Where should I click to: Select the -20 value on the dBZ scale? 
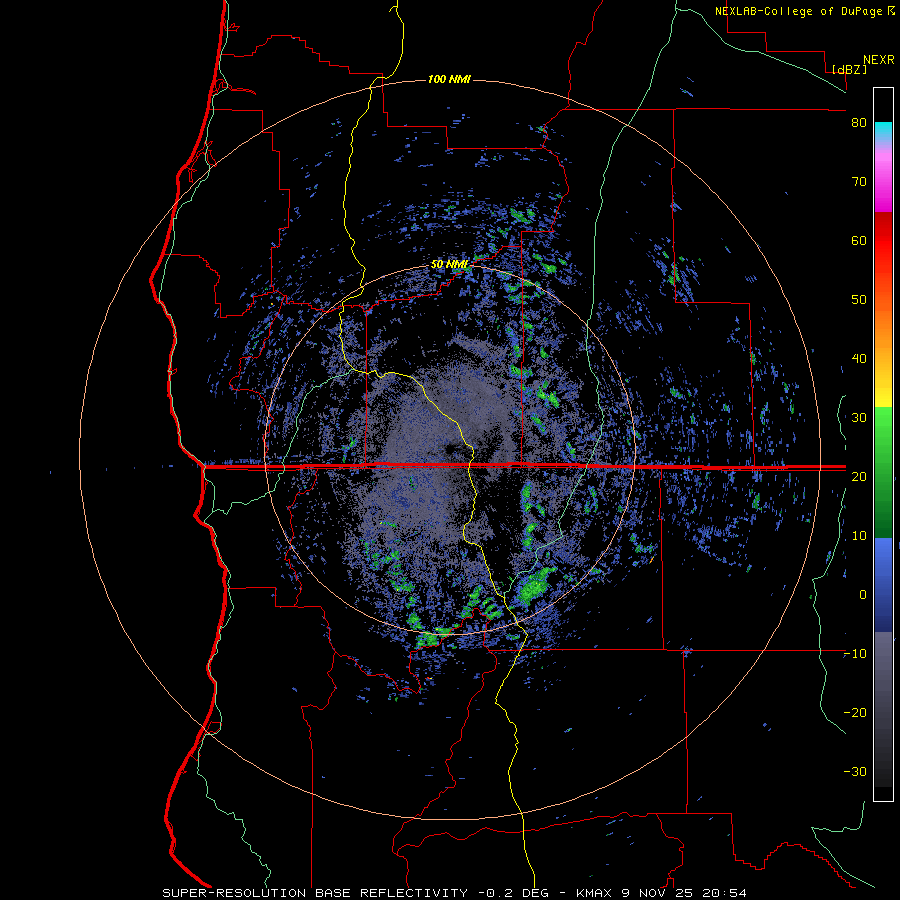[855, 712]
